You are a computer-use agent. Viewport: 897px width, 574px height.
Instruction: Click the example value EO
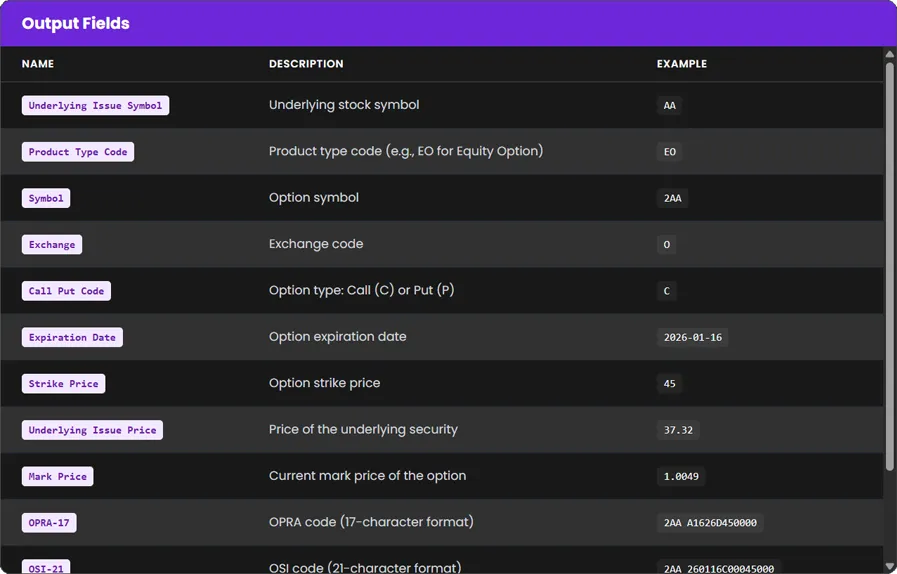(x=669, y=152)
